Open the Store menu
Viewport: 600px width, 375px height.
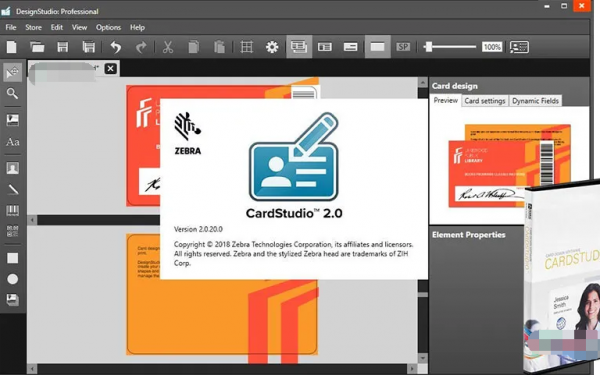point(33,27)
